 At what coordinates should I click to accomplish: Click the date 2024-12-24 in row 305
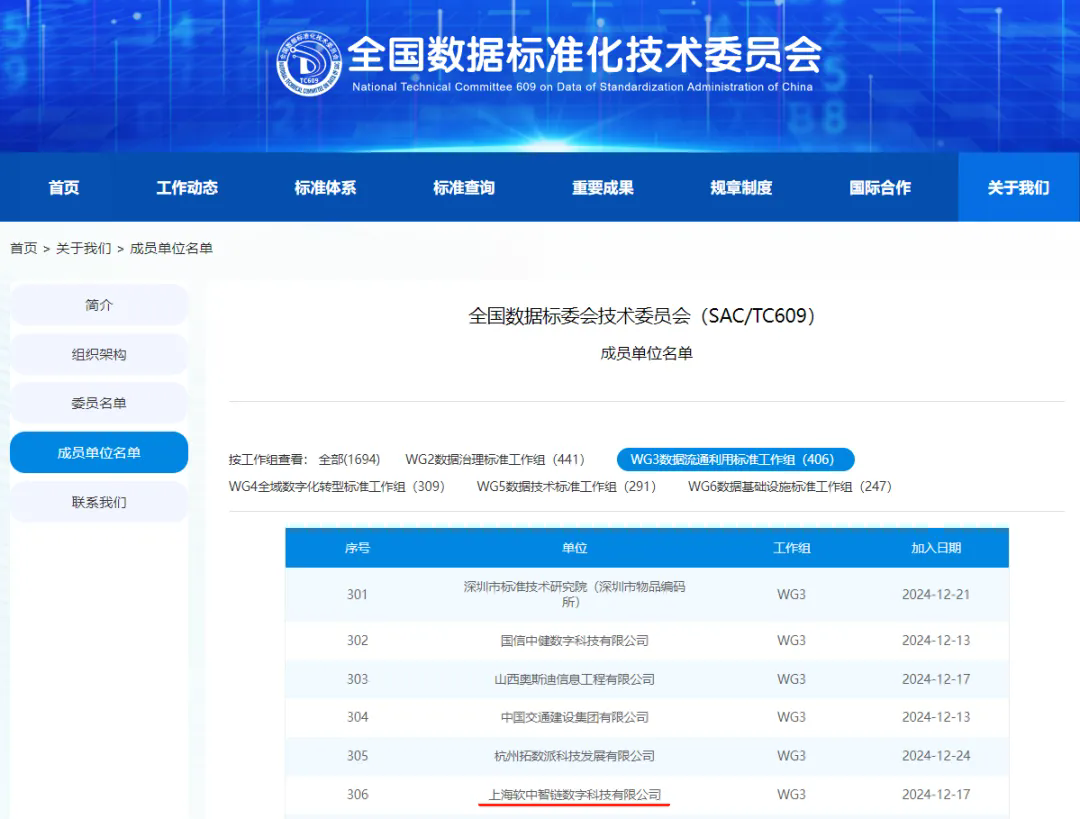[936, 756]
